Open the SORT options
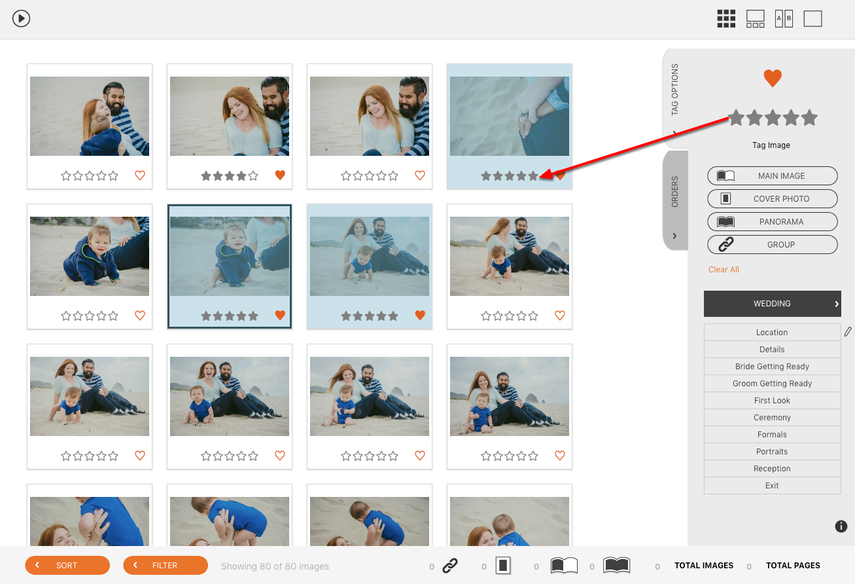 coord(67,565)
